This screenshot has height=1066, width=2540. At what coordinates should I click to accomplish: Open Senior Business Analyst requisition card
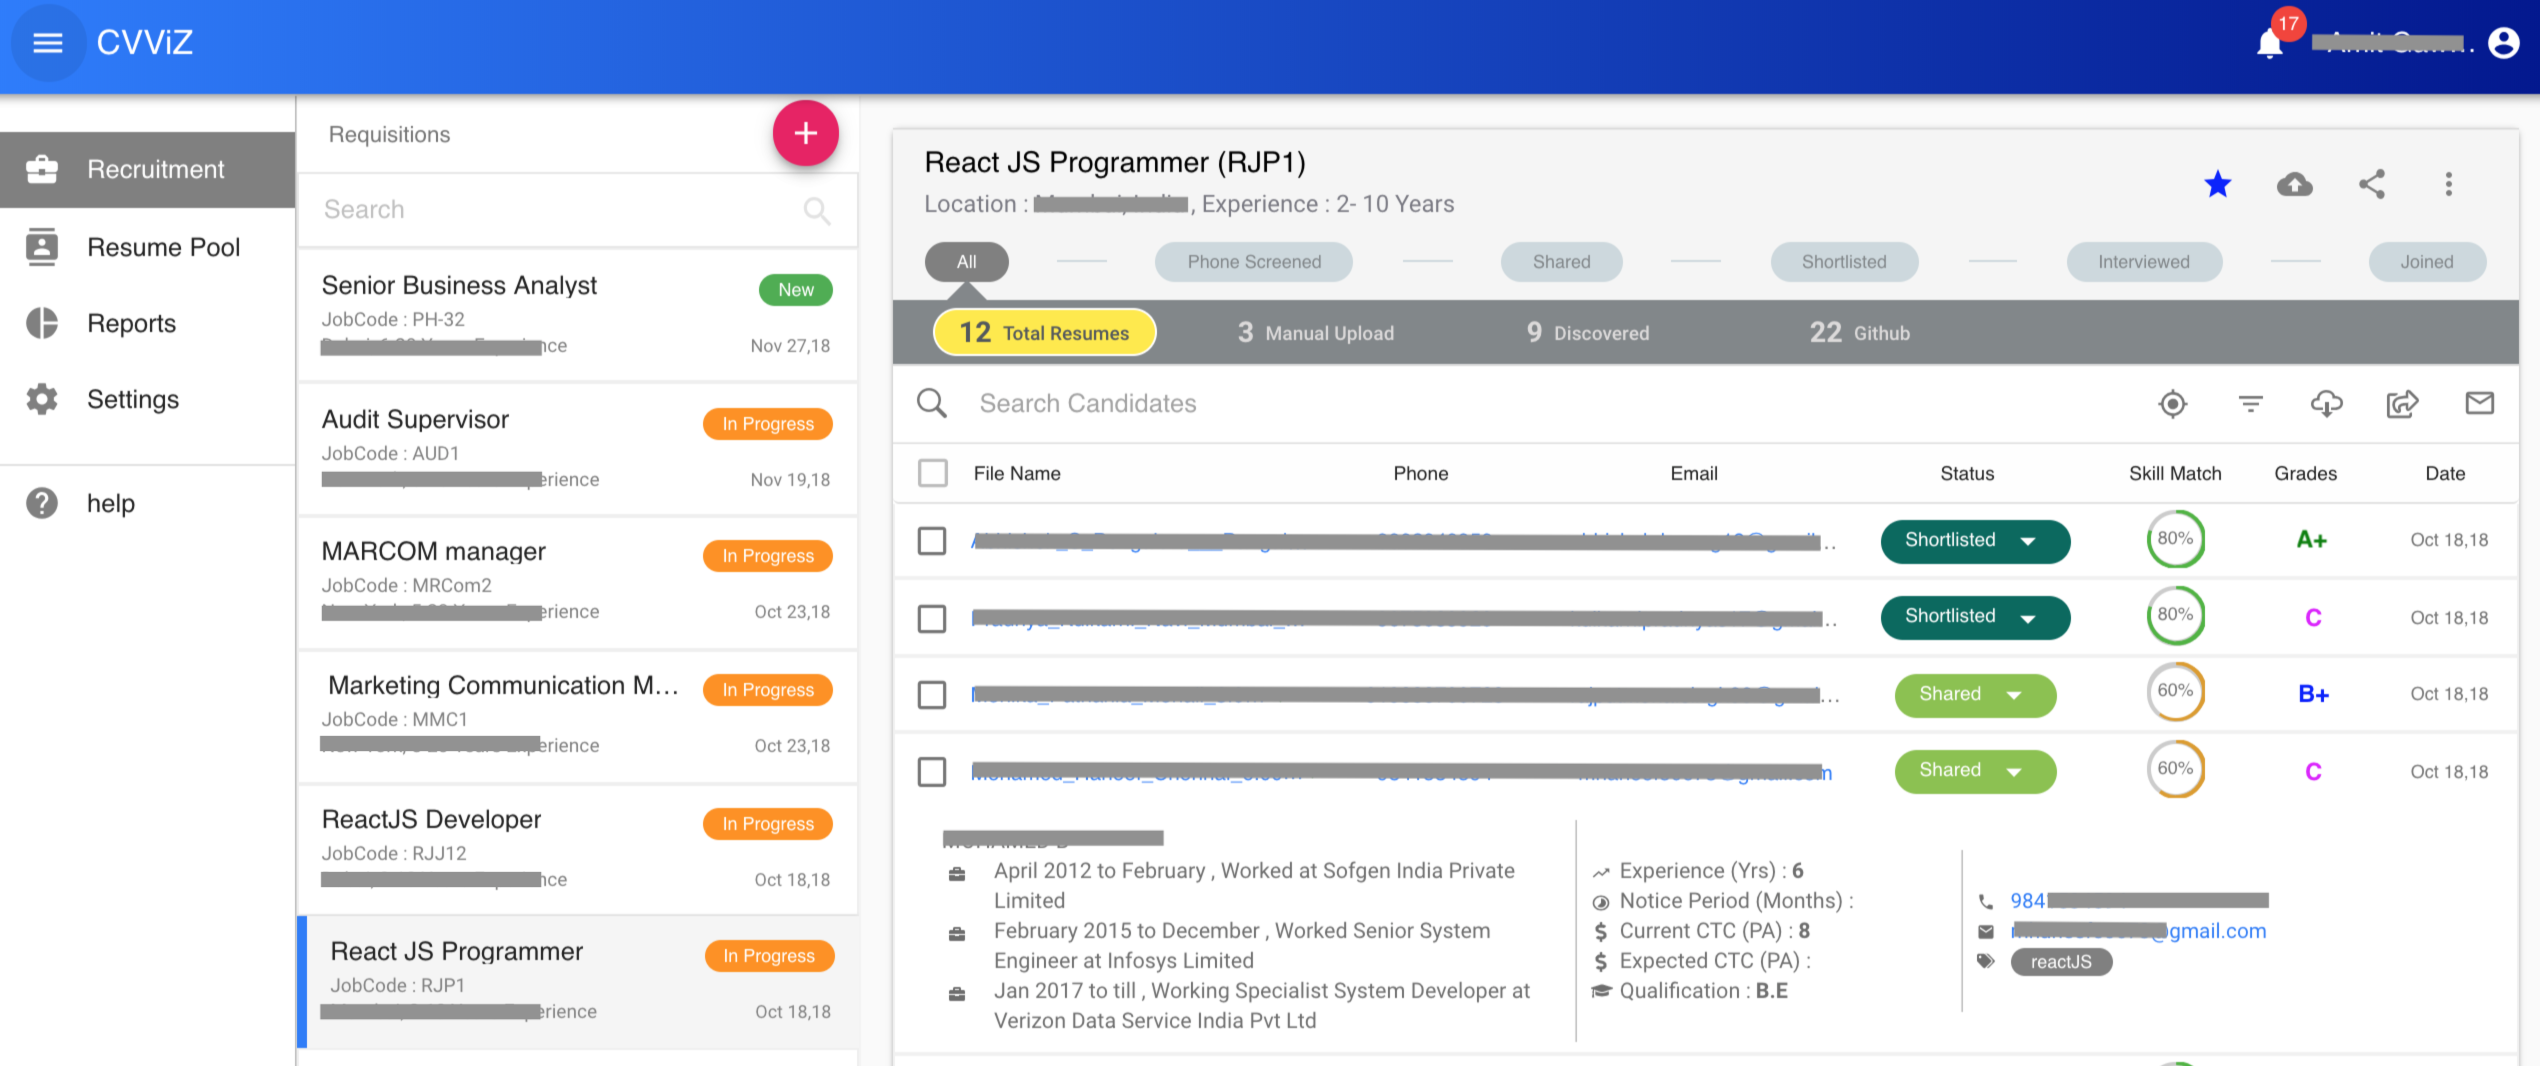tap(577, 315)
